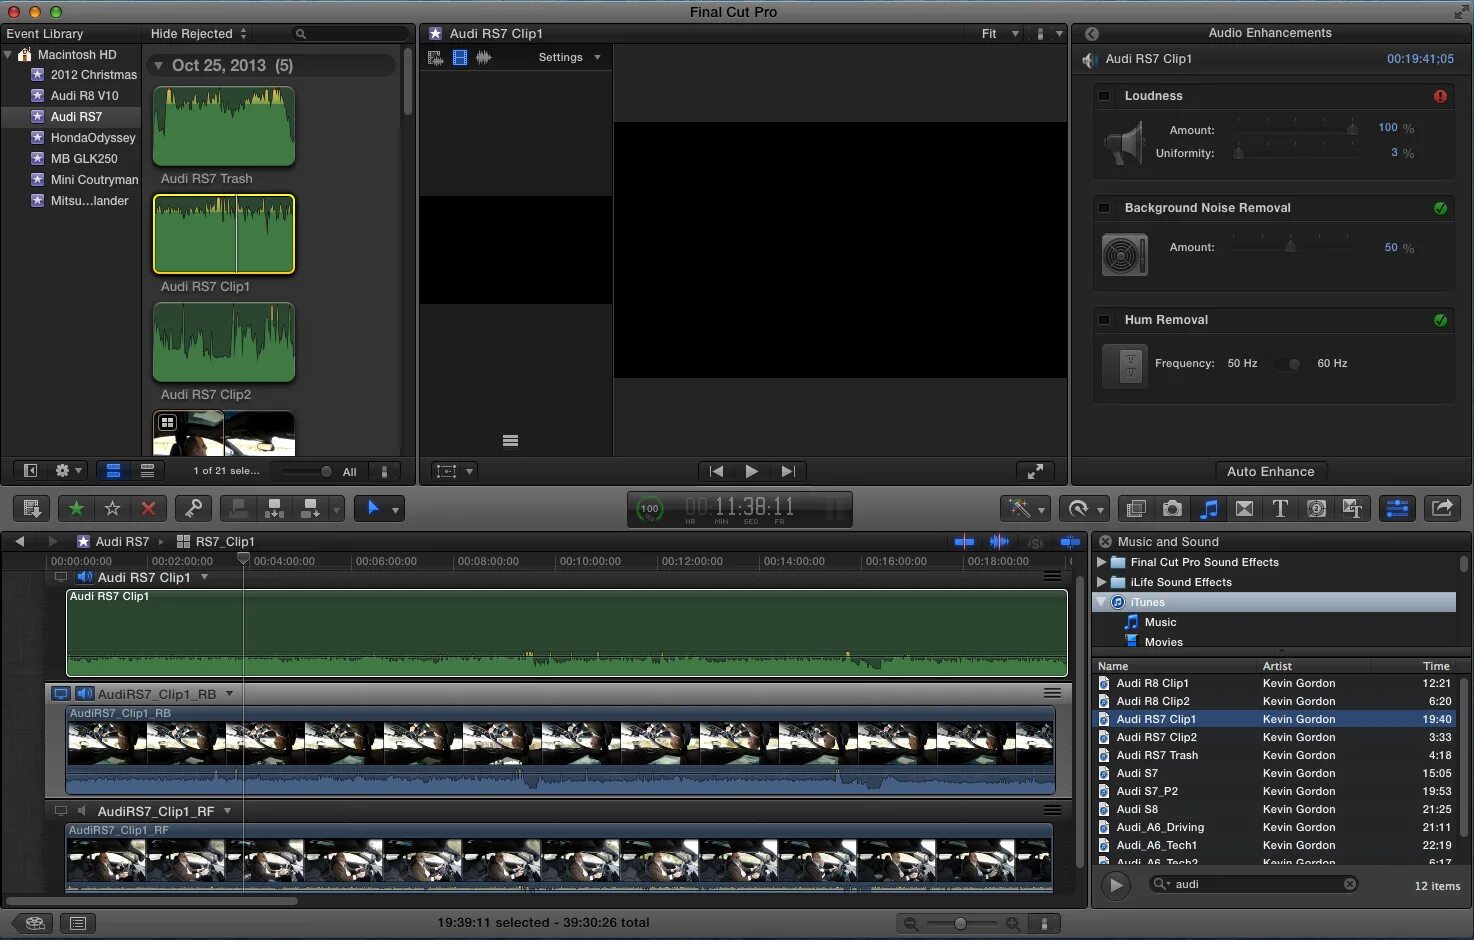1474x940 pixels.
Task: Expand Final Cut Pro Sound Effects folder
Action: [1102, 562]
